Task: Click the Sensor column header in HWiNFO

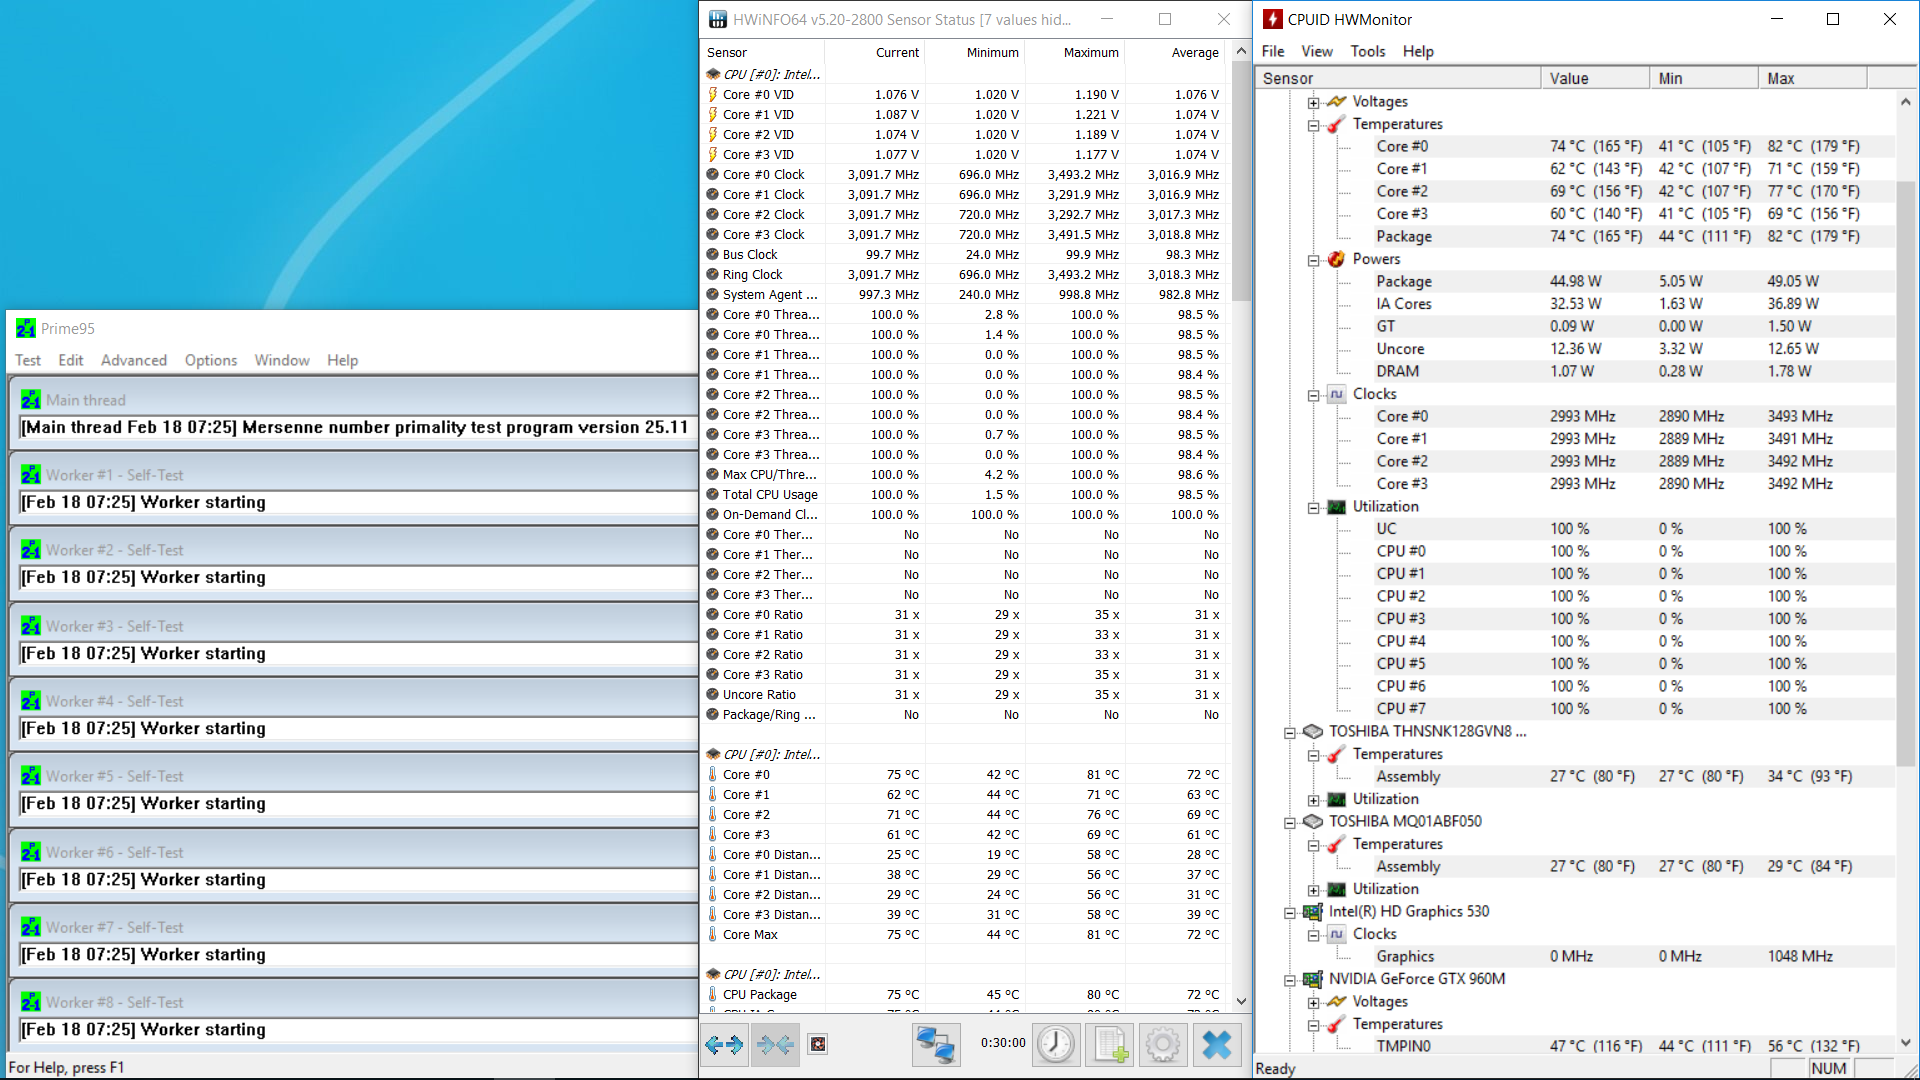Action: pos(762,52)
